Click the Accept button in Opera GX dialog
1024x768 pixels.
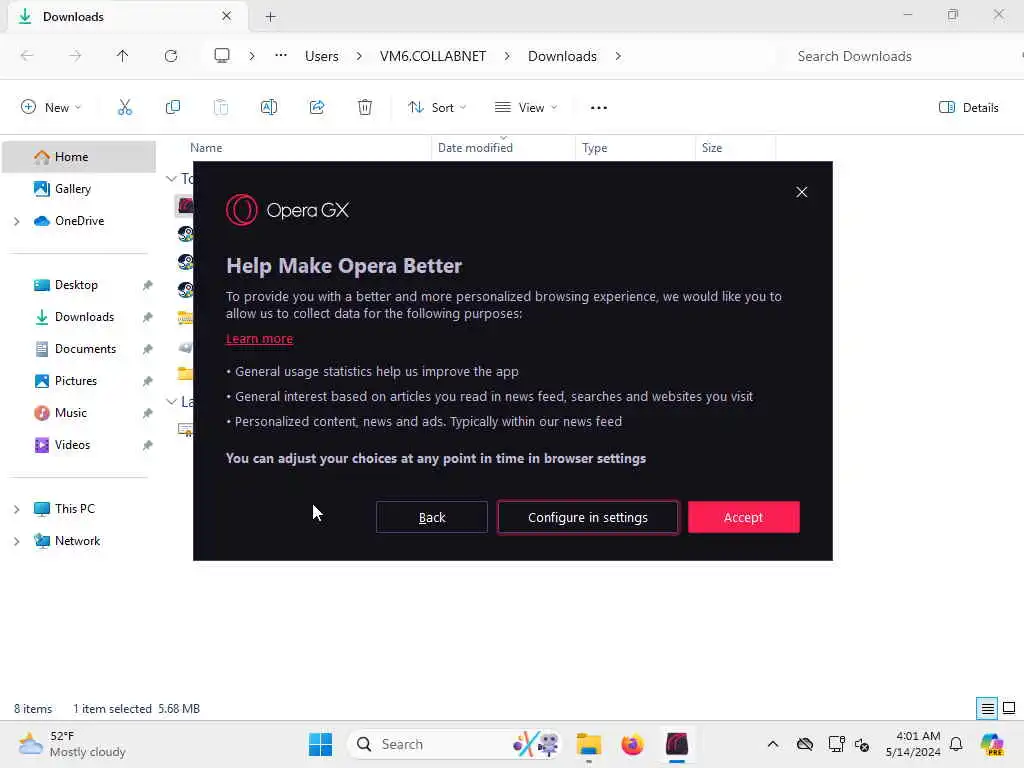pos(743,517)
